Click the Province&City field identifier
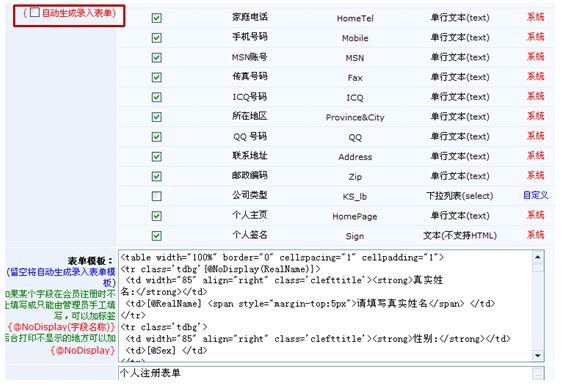Viewport: 563px width, 392px height. [x=355, y=117]
